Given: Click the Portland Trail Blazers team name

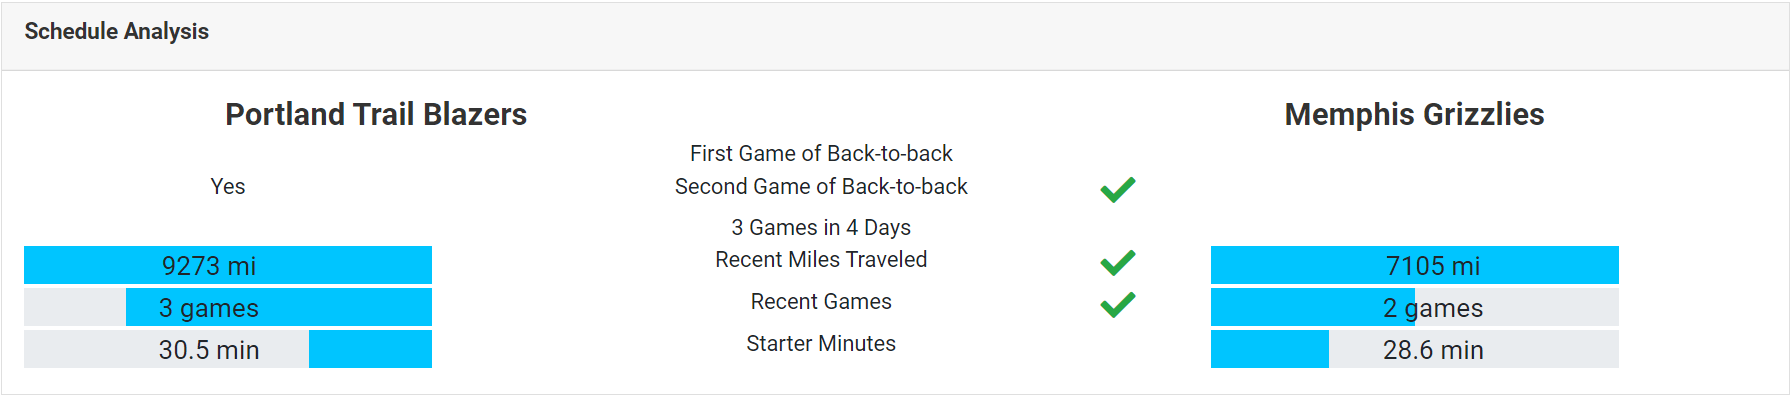Looking at the screenshot, I should (x=376, y=114).
